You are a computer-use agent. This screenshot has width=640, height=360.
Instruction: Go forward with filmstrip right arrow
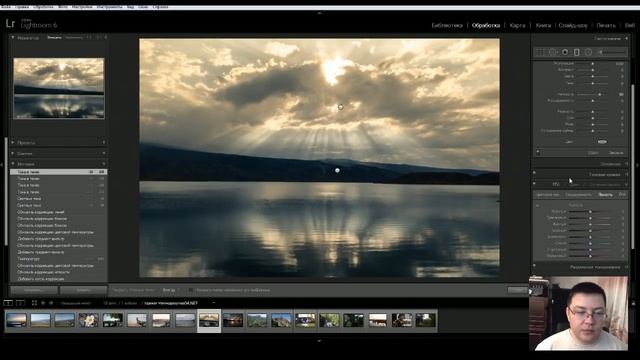51,303
